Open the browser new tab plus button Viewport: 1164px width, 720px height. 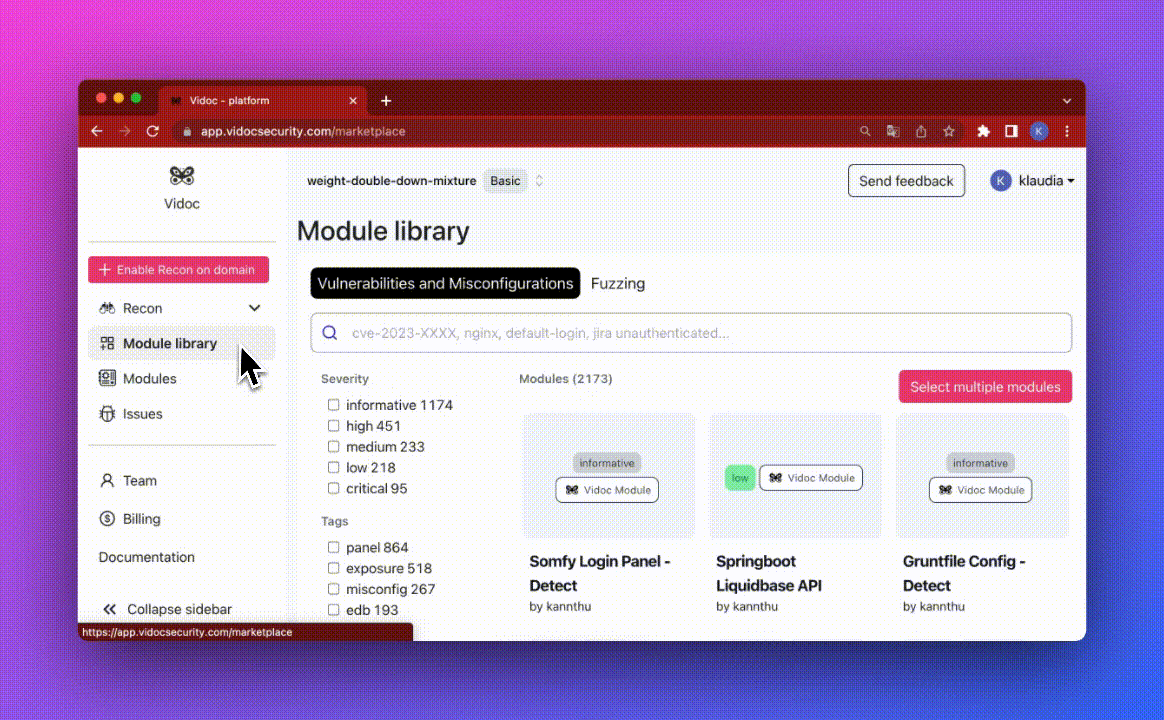(x=386, y=101)
